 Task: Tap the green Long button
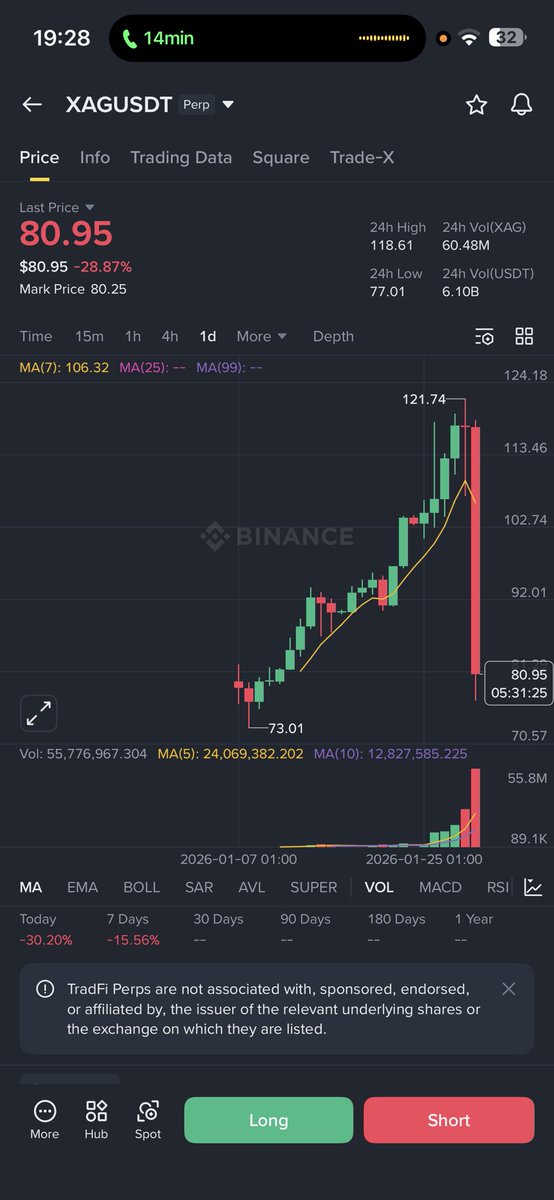tap(268, 1120)
